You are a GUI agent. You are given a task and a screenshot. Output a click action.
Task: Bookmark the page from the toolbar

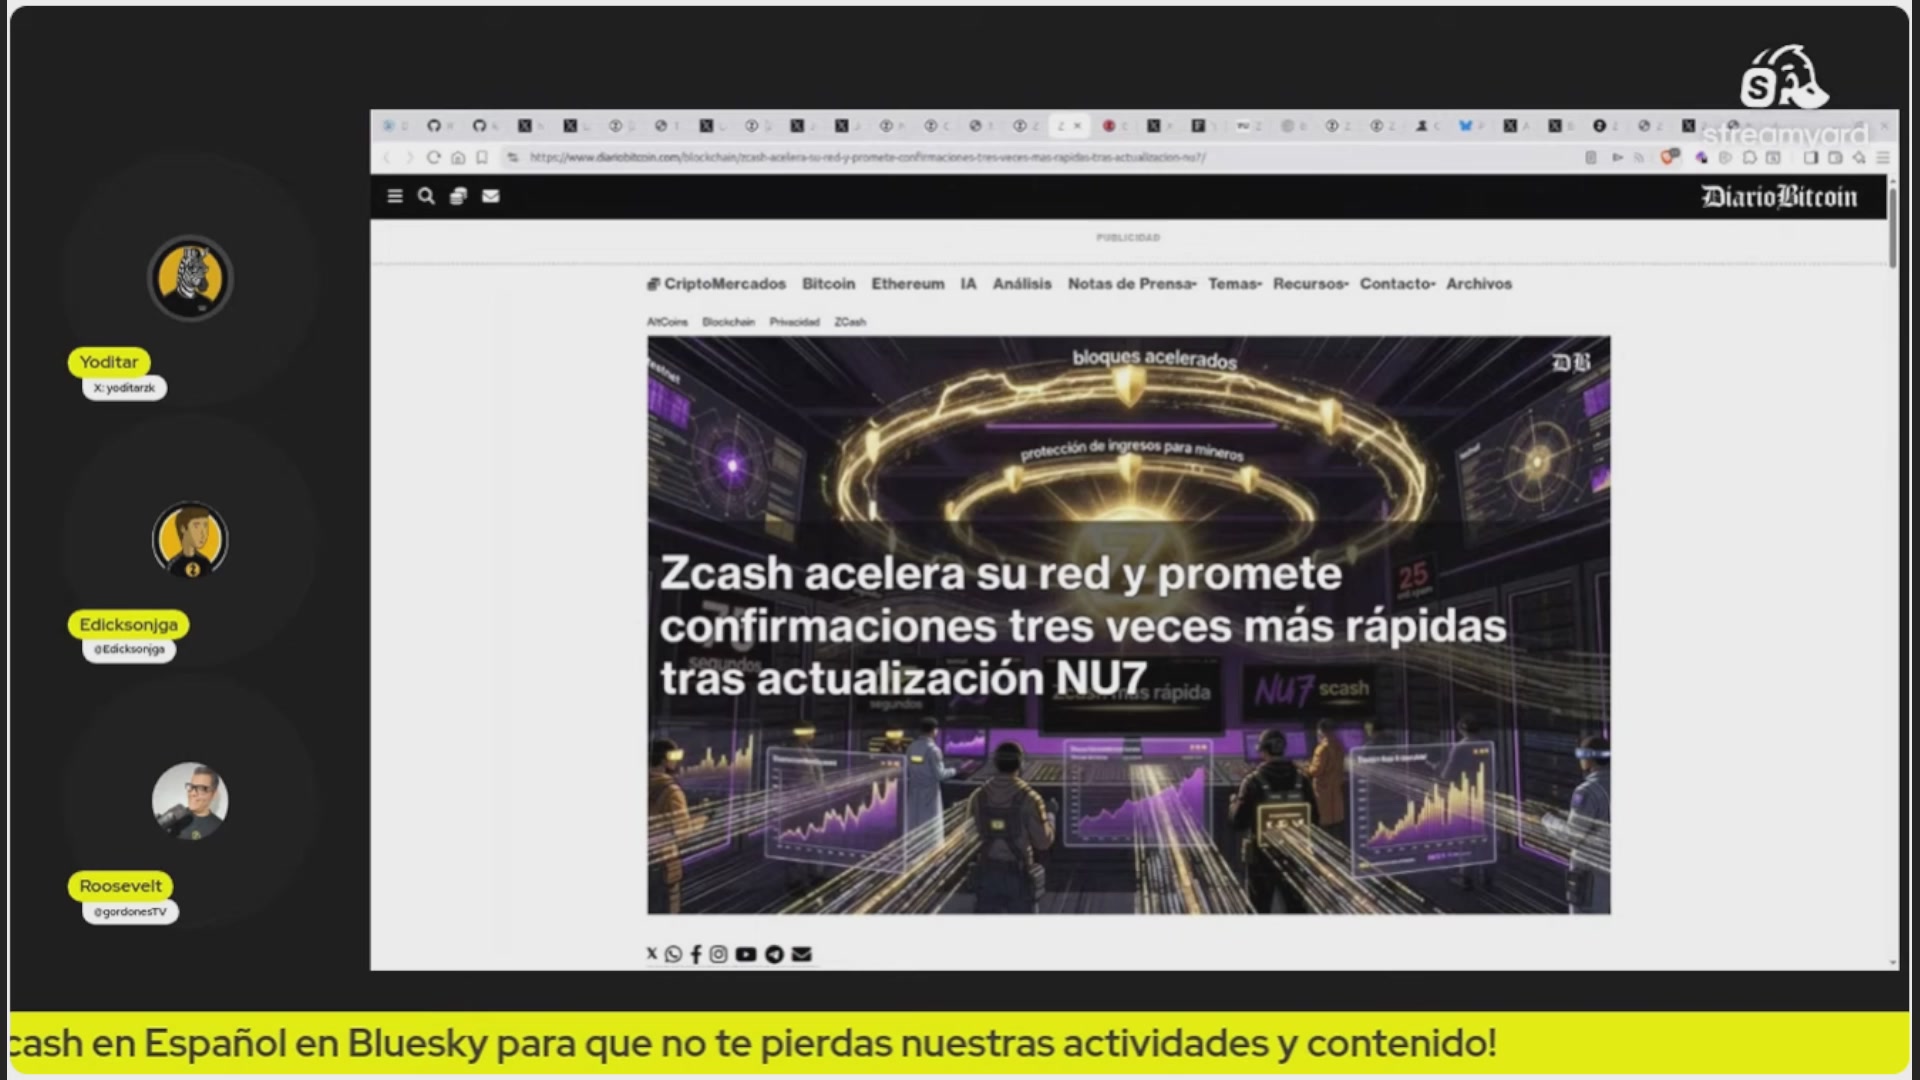point(482,157)
